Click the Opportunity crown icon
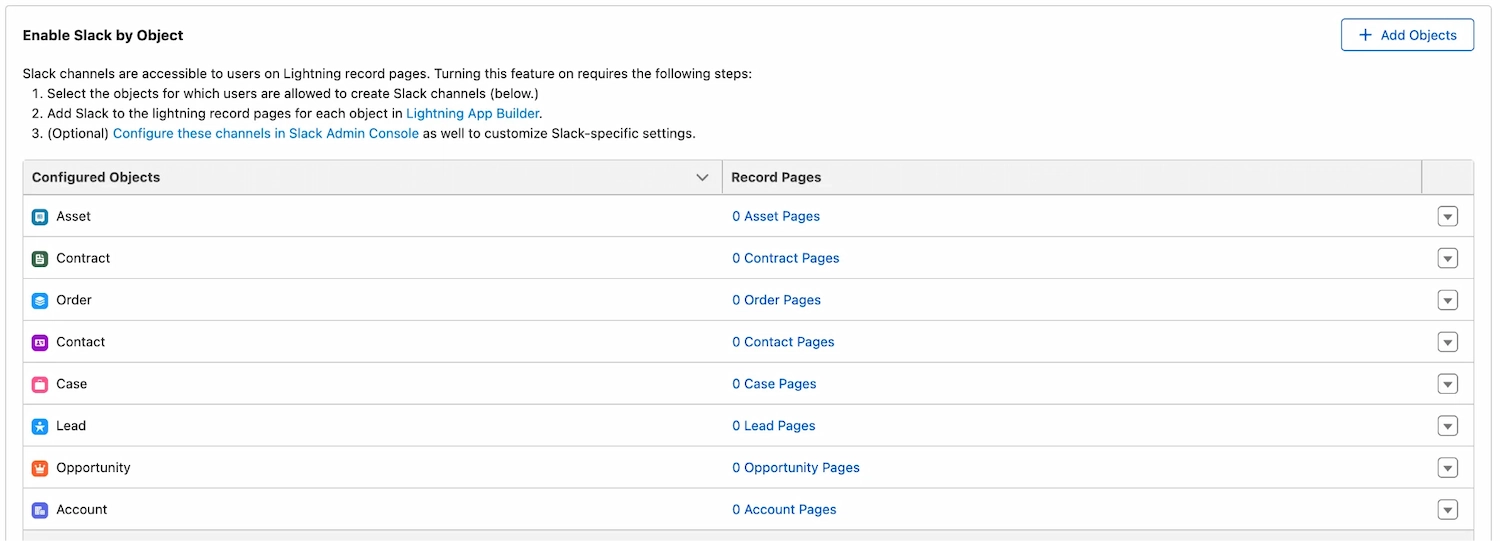The height and width of the screenshot is (541, 1500). (40, 468)
